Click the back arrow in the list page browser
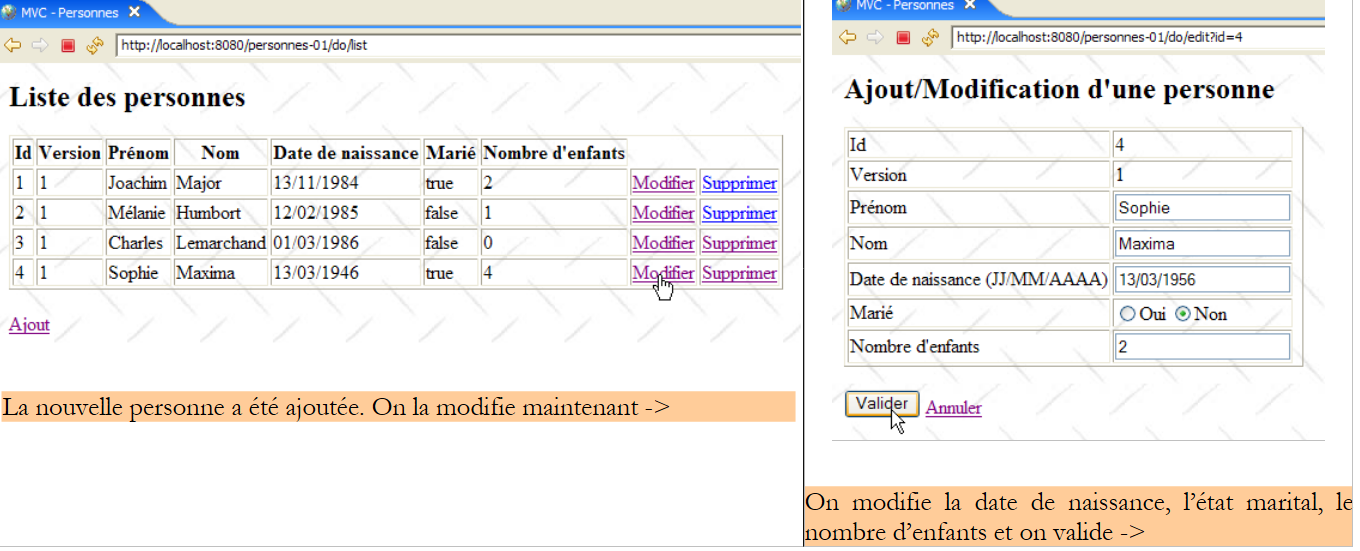1360x551 pixels. tap(13, 45)
